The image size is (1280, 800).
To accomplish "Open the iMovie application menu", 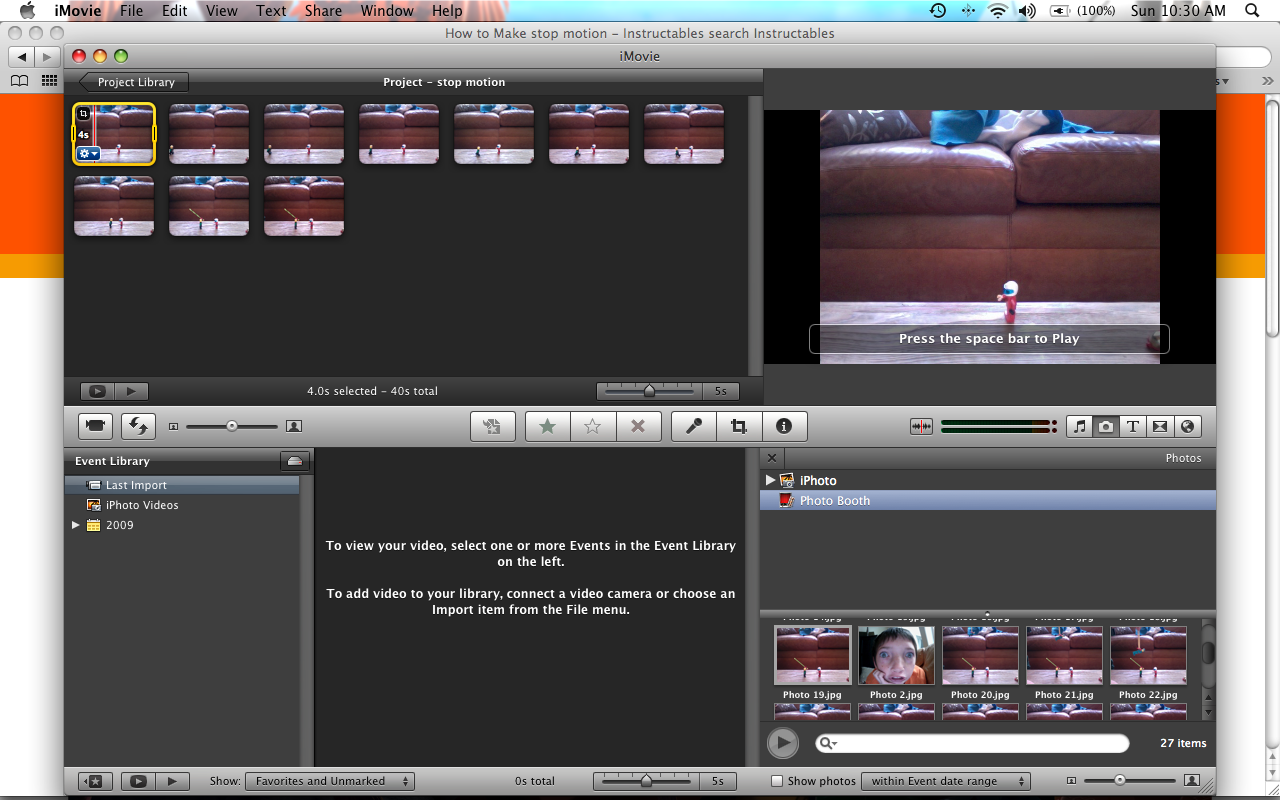I will (x=77, y=11).
